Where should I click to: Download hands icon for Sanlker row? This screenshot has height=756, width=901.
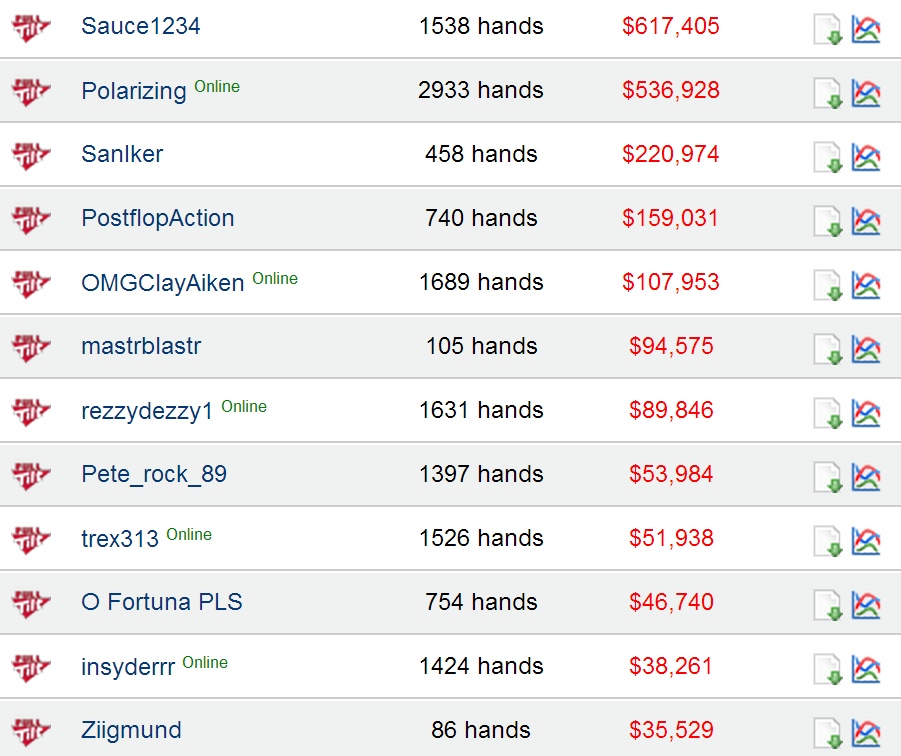pyautogui.click(x=828, y=158)
